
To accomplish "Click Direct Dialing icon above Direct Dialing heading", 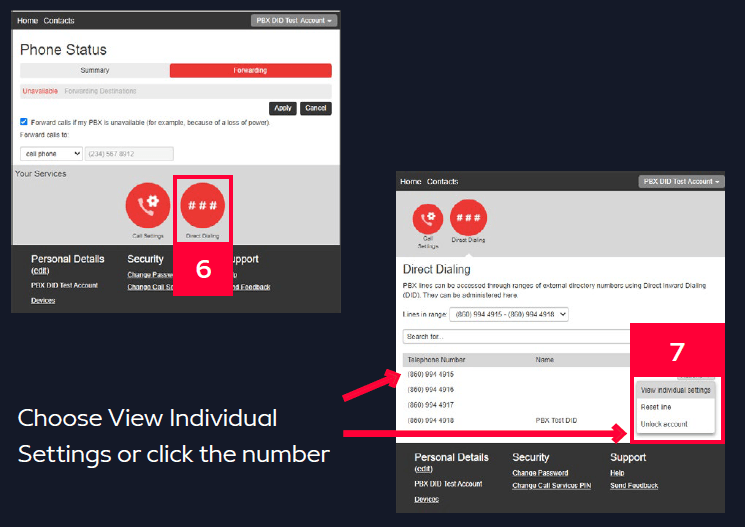I will coord(468,218).
